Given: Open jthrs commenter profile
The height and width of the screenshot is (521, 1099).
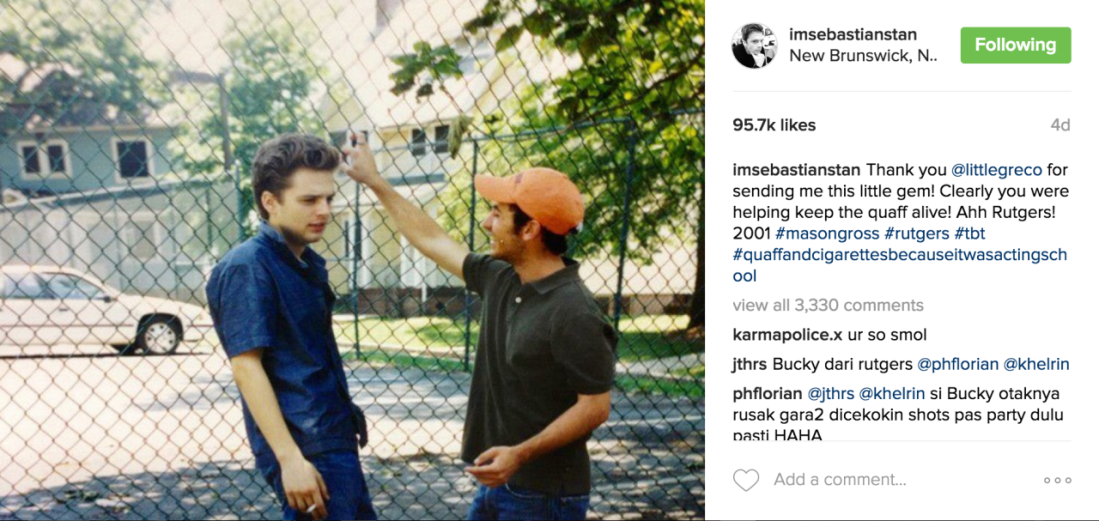Looking at the screenshot, I should tap(750, 364).
